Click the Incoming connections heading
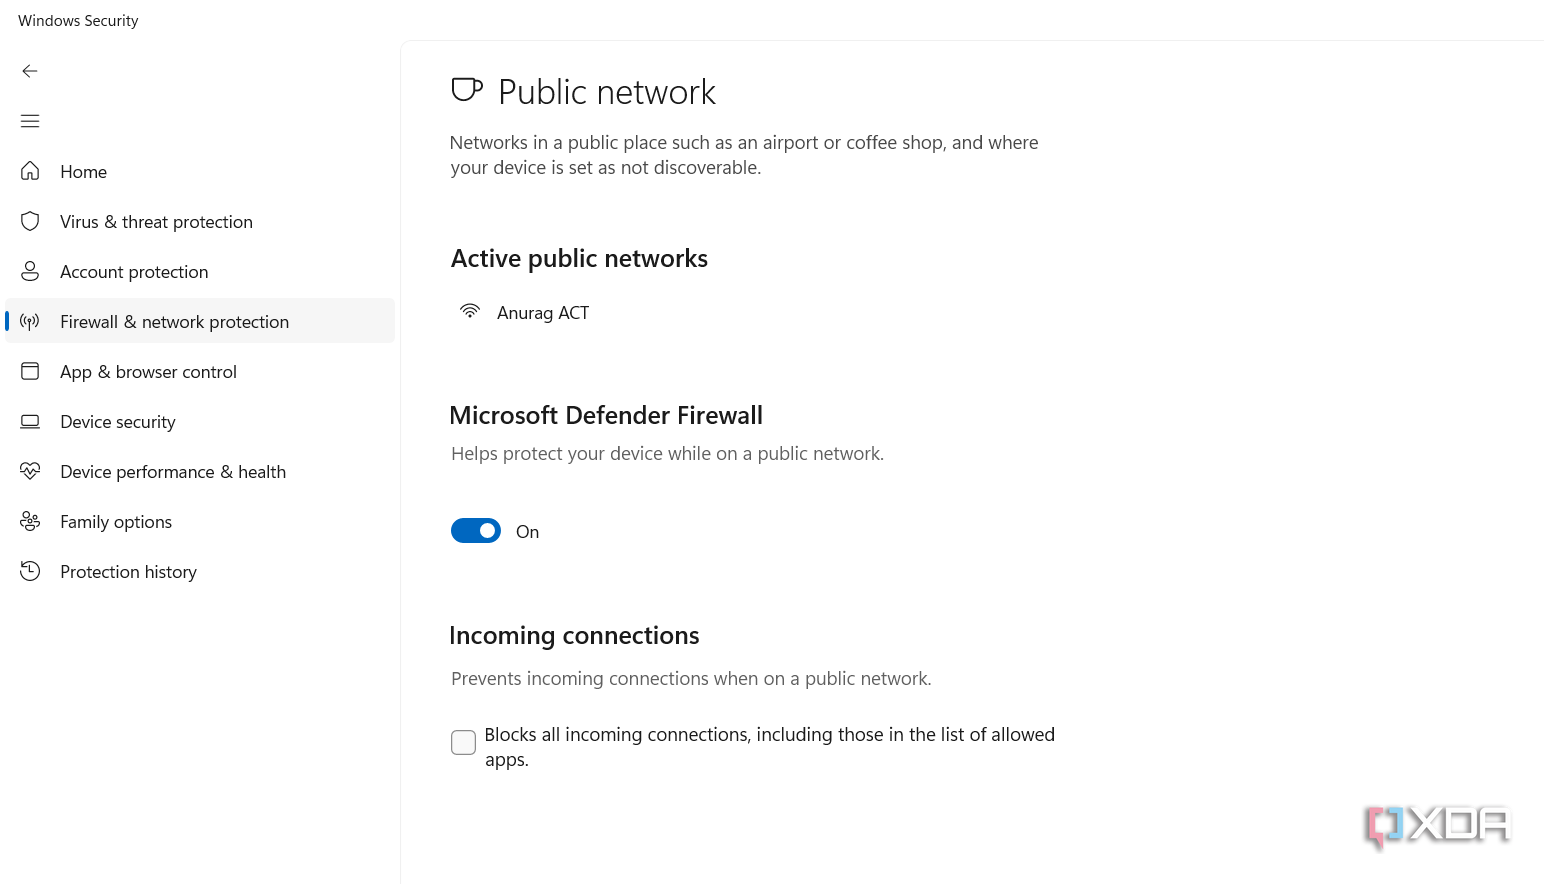 coord(574,636)
